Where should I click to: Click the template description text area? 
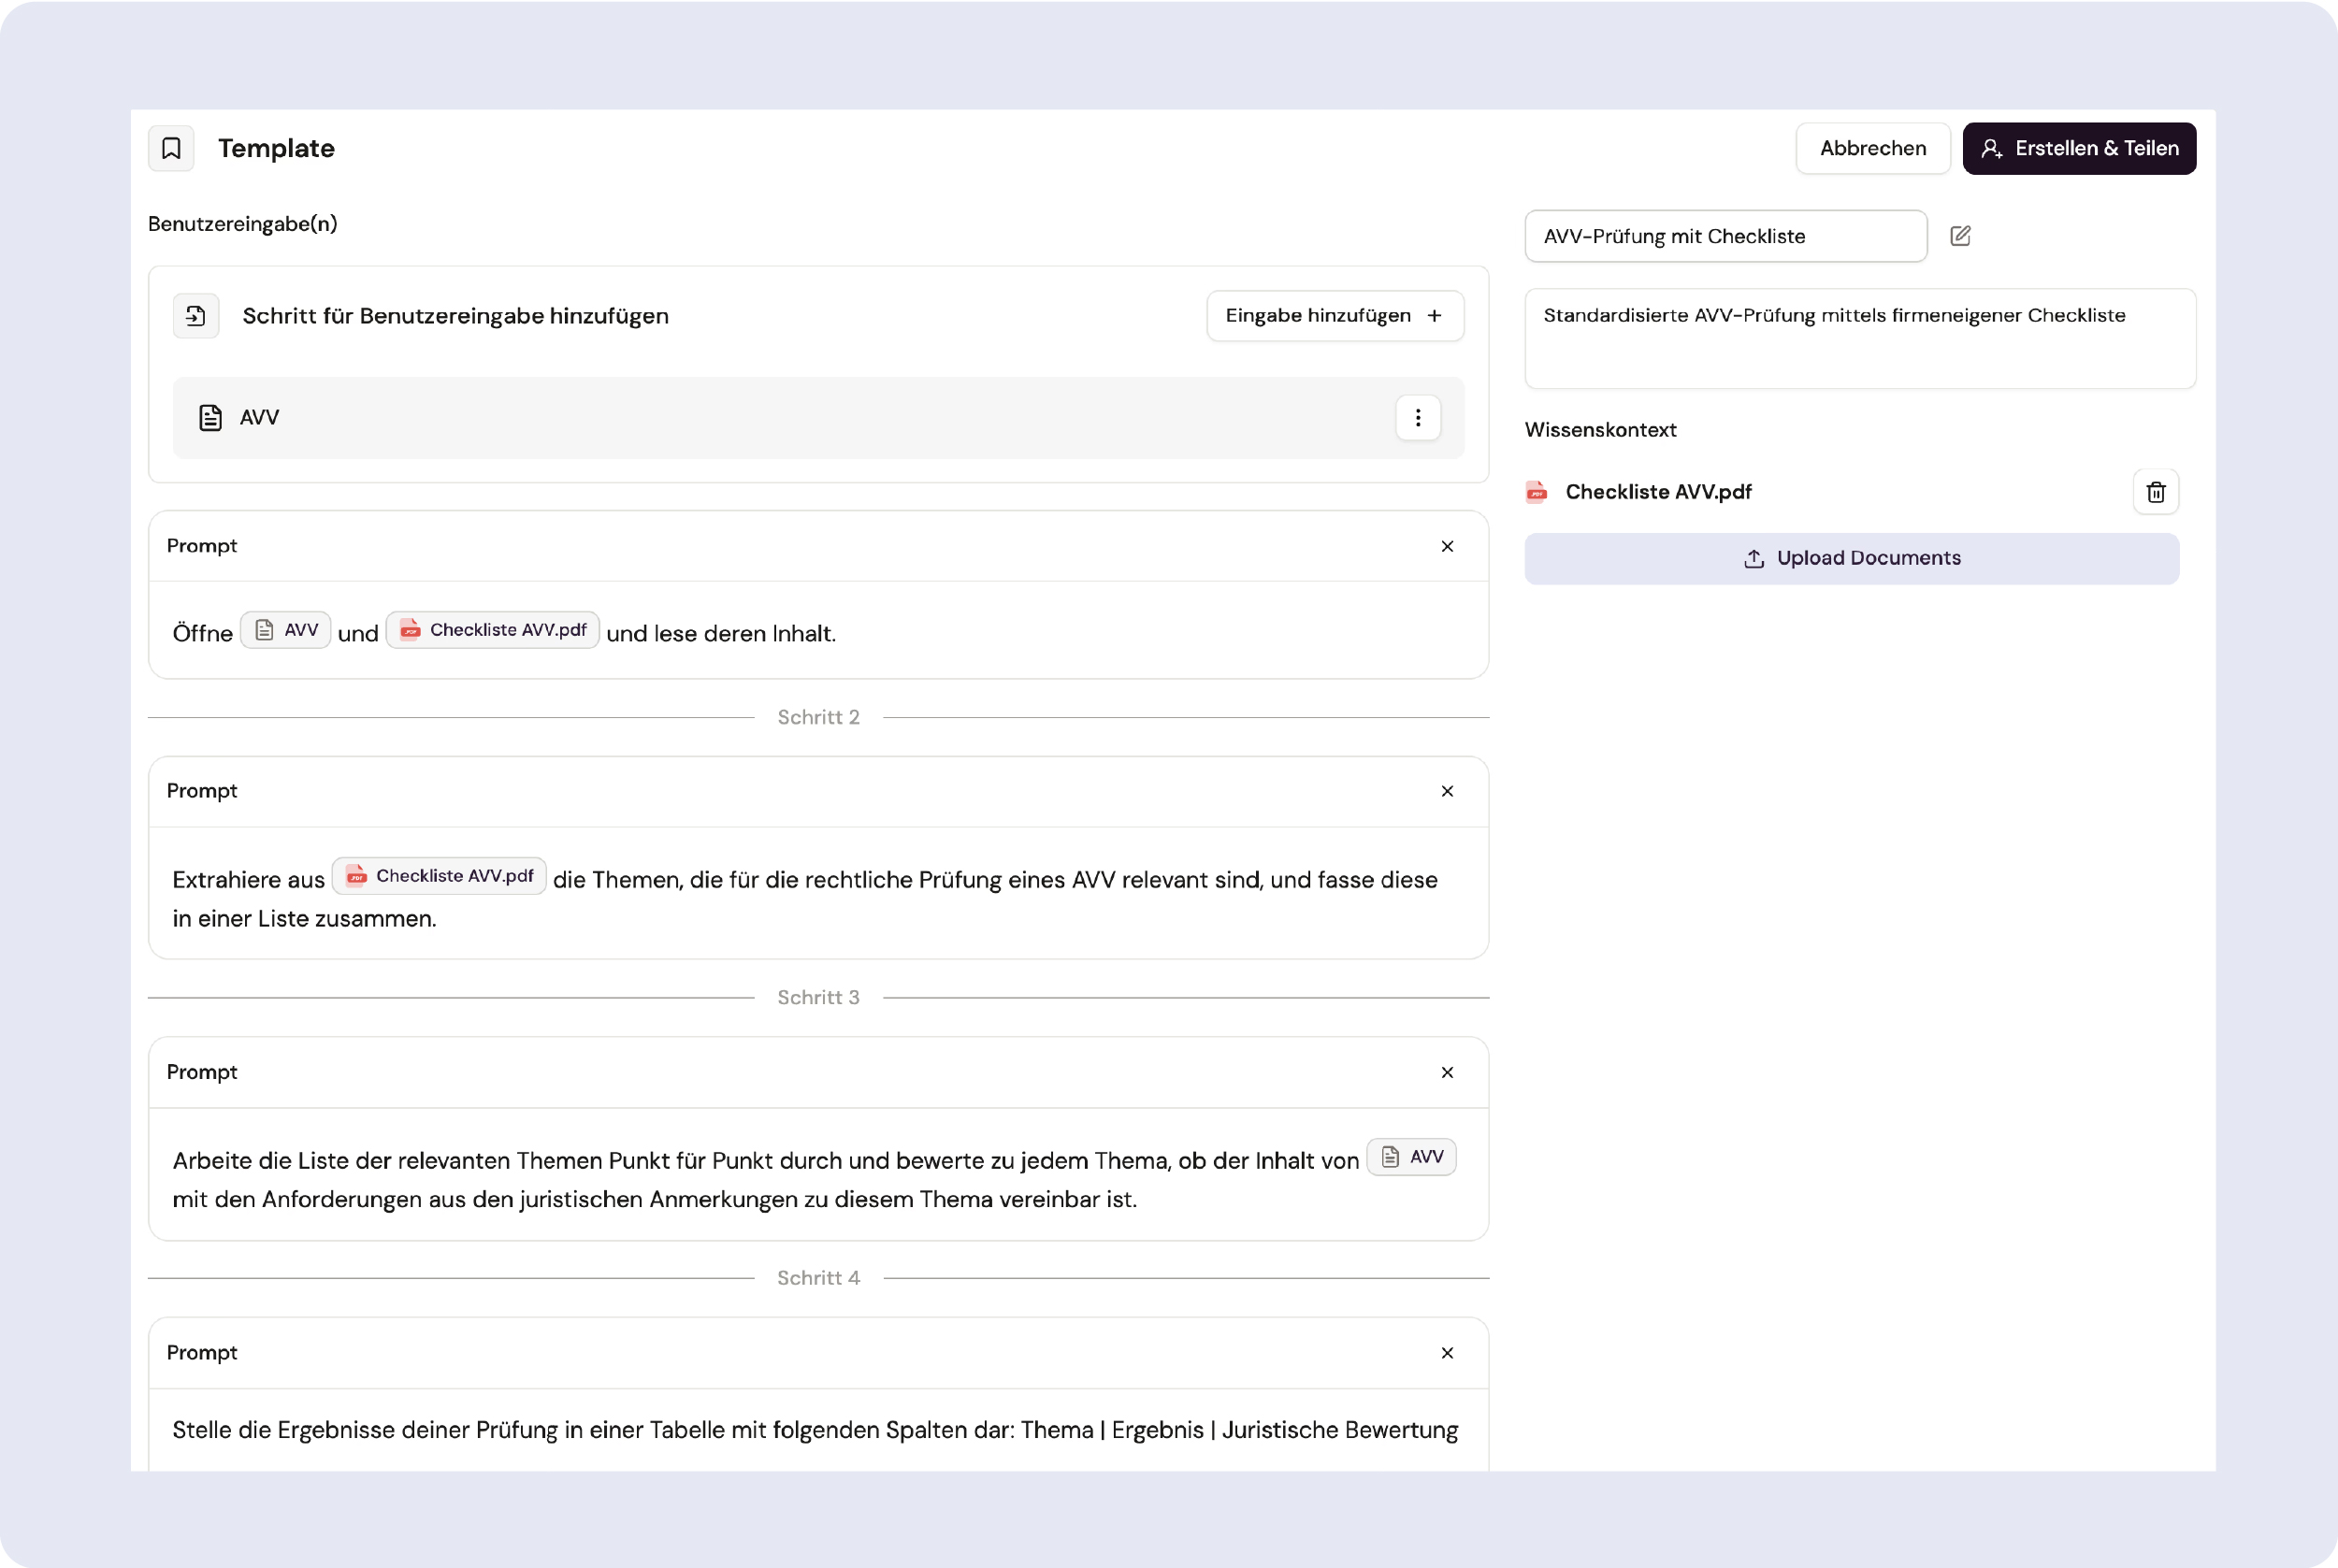[x=1859, y=338]
